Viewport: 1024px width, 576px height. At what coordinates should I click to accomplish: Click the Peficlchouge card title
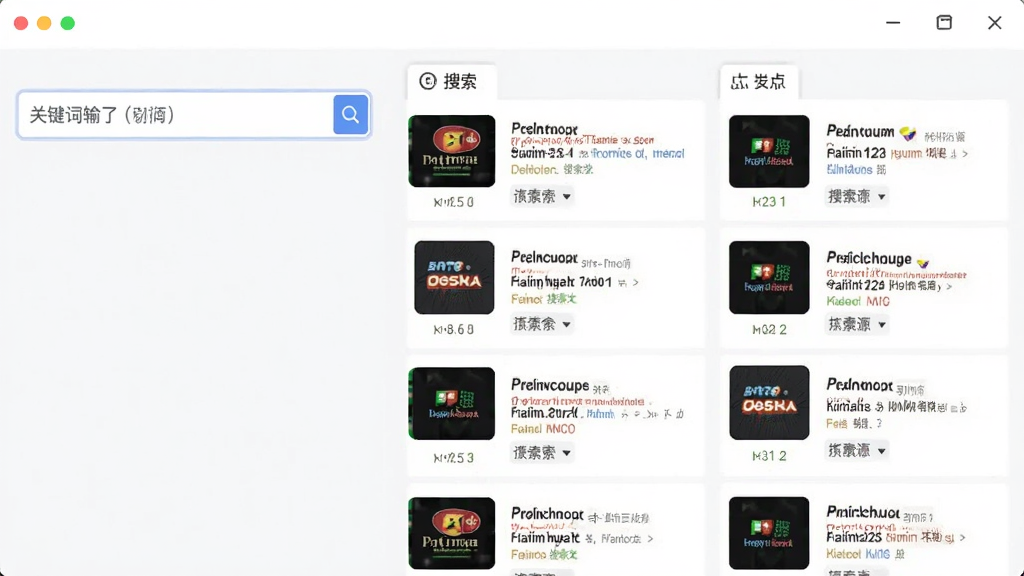(869, 259)
